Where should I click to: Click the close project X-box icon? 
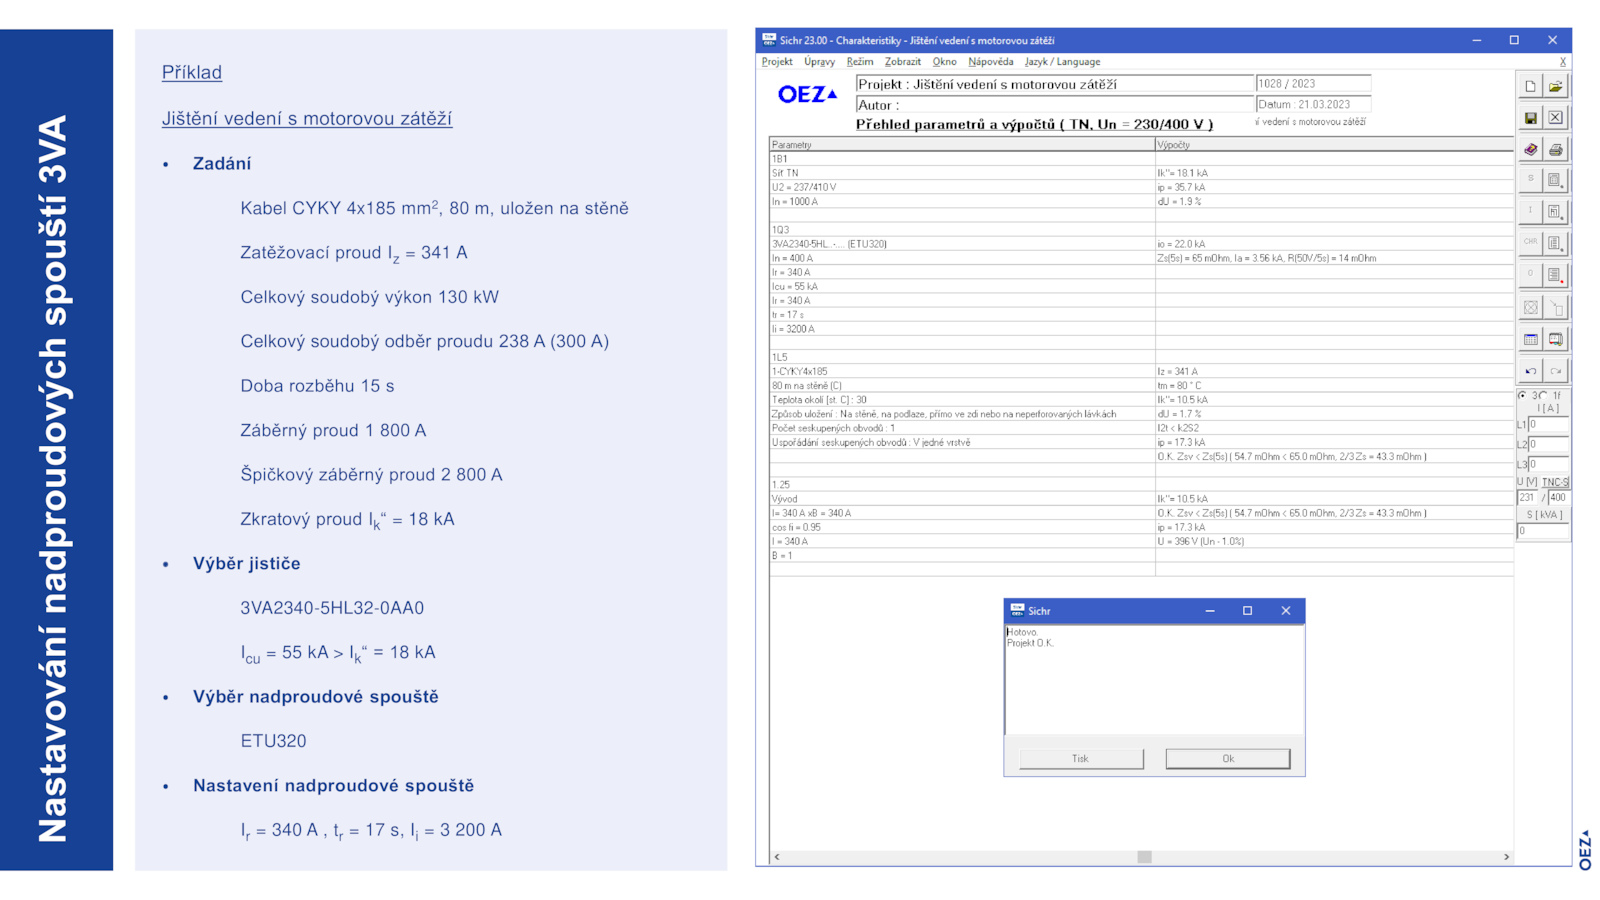coord(1556,118)
